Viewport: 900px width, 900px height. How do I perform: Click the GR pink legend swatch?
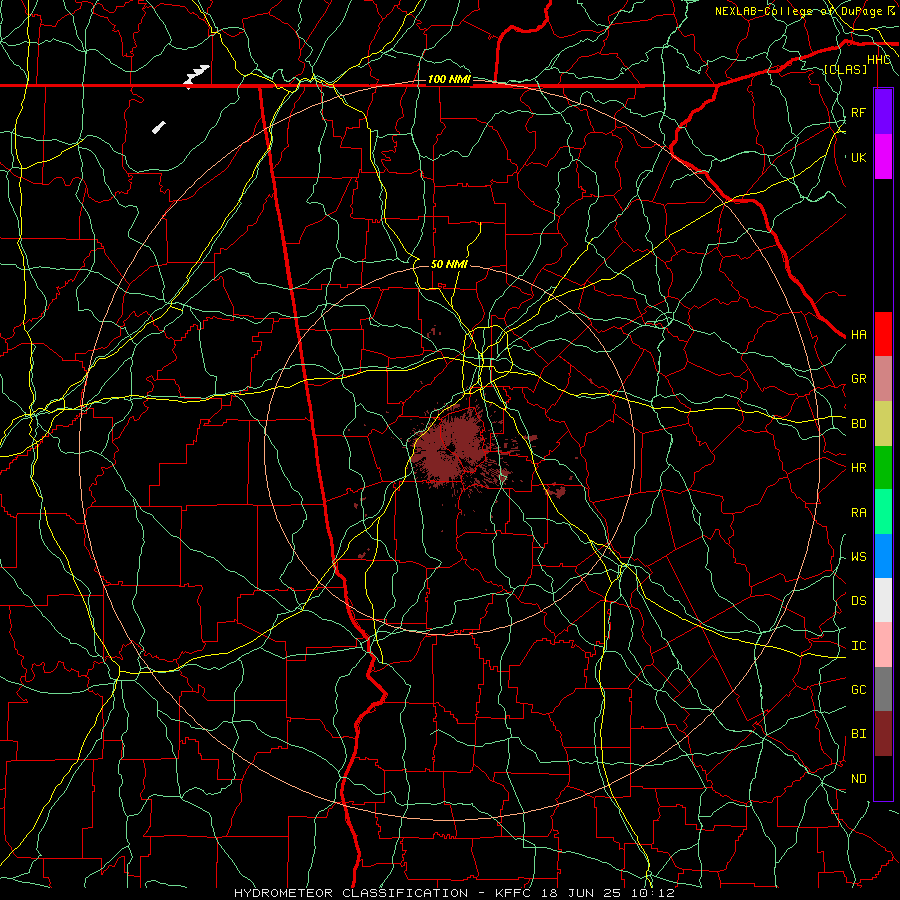coord(883,378)
